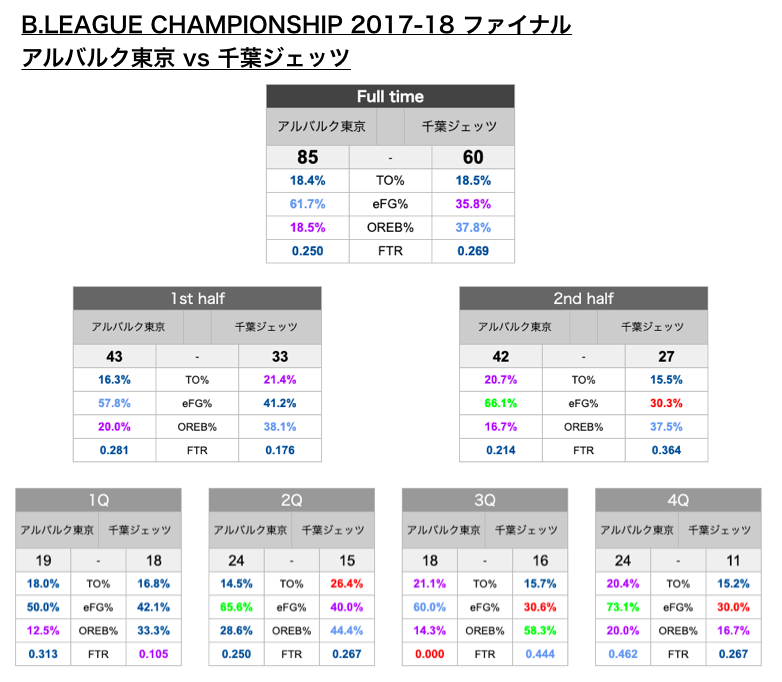The height and width of the screenshot is (682, 782).
Task: Click the 2nd half score 27
Action: (666, 357)
